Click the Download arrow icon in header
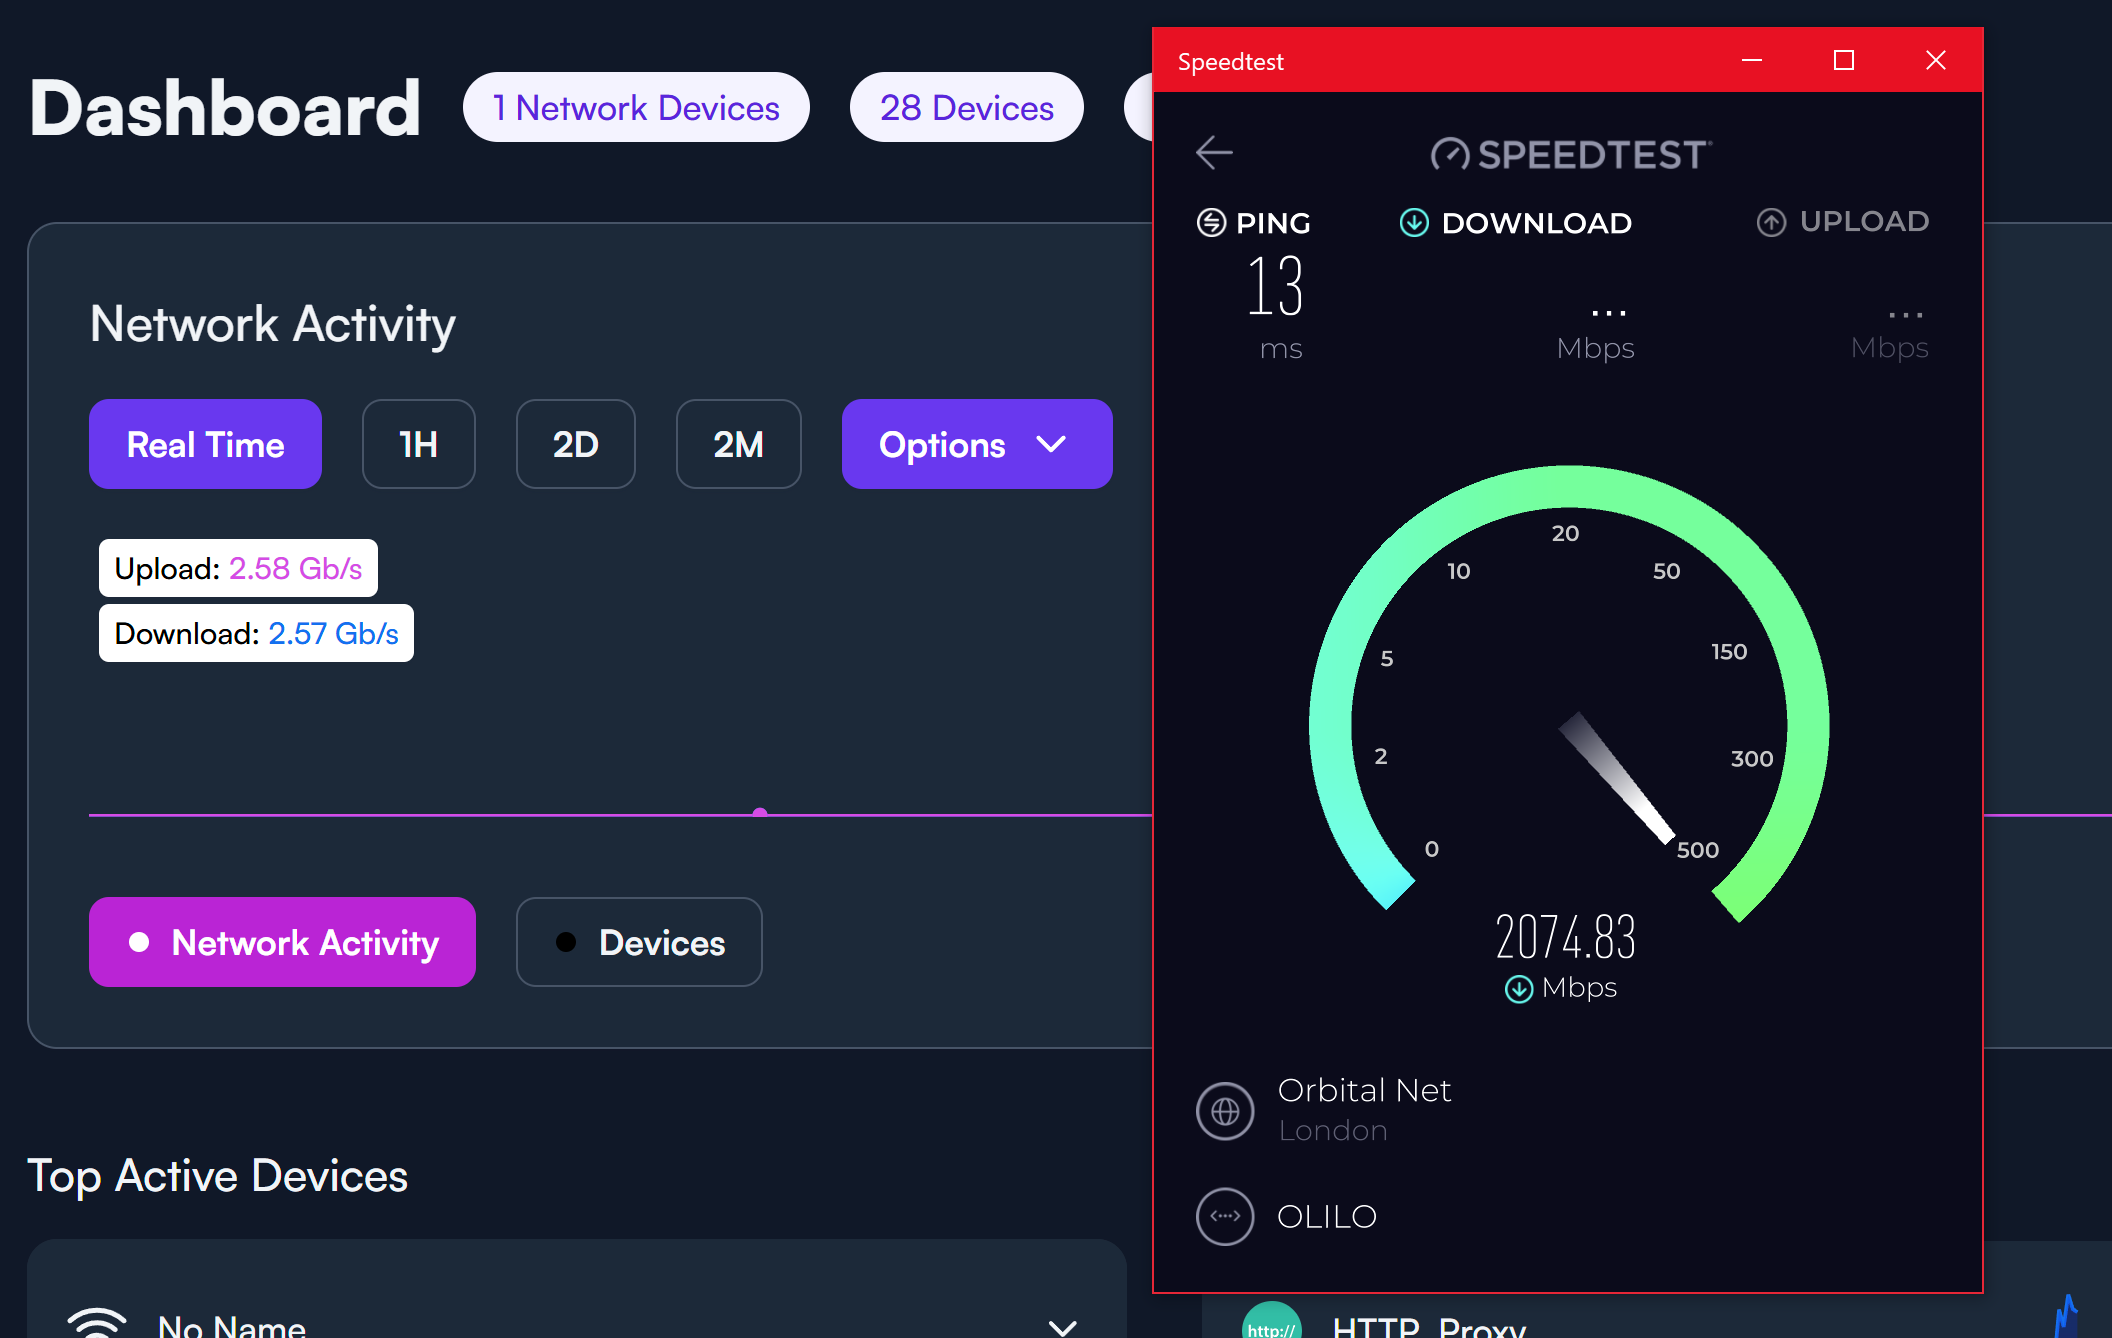 [x=1414, y=222]
